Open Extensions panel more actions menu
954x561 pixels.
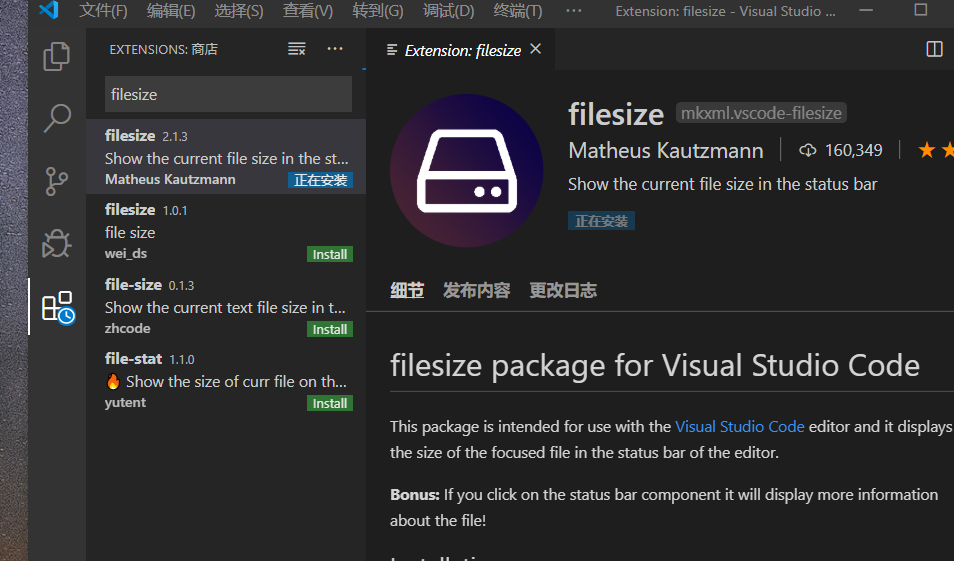(x=335, y=49)
